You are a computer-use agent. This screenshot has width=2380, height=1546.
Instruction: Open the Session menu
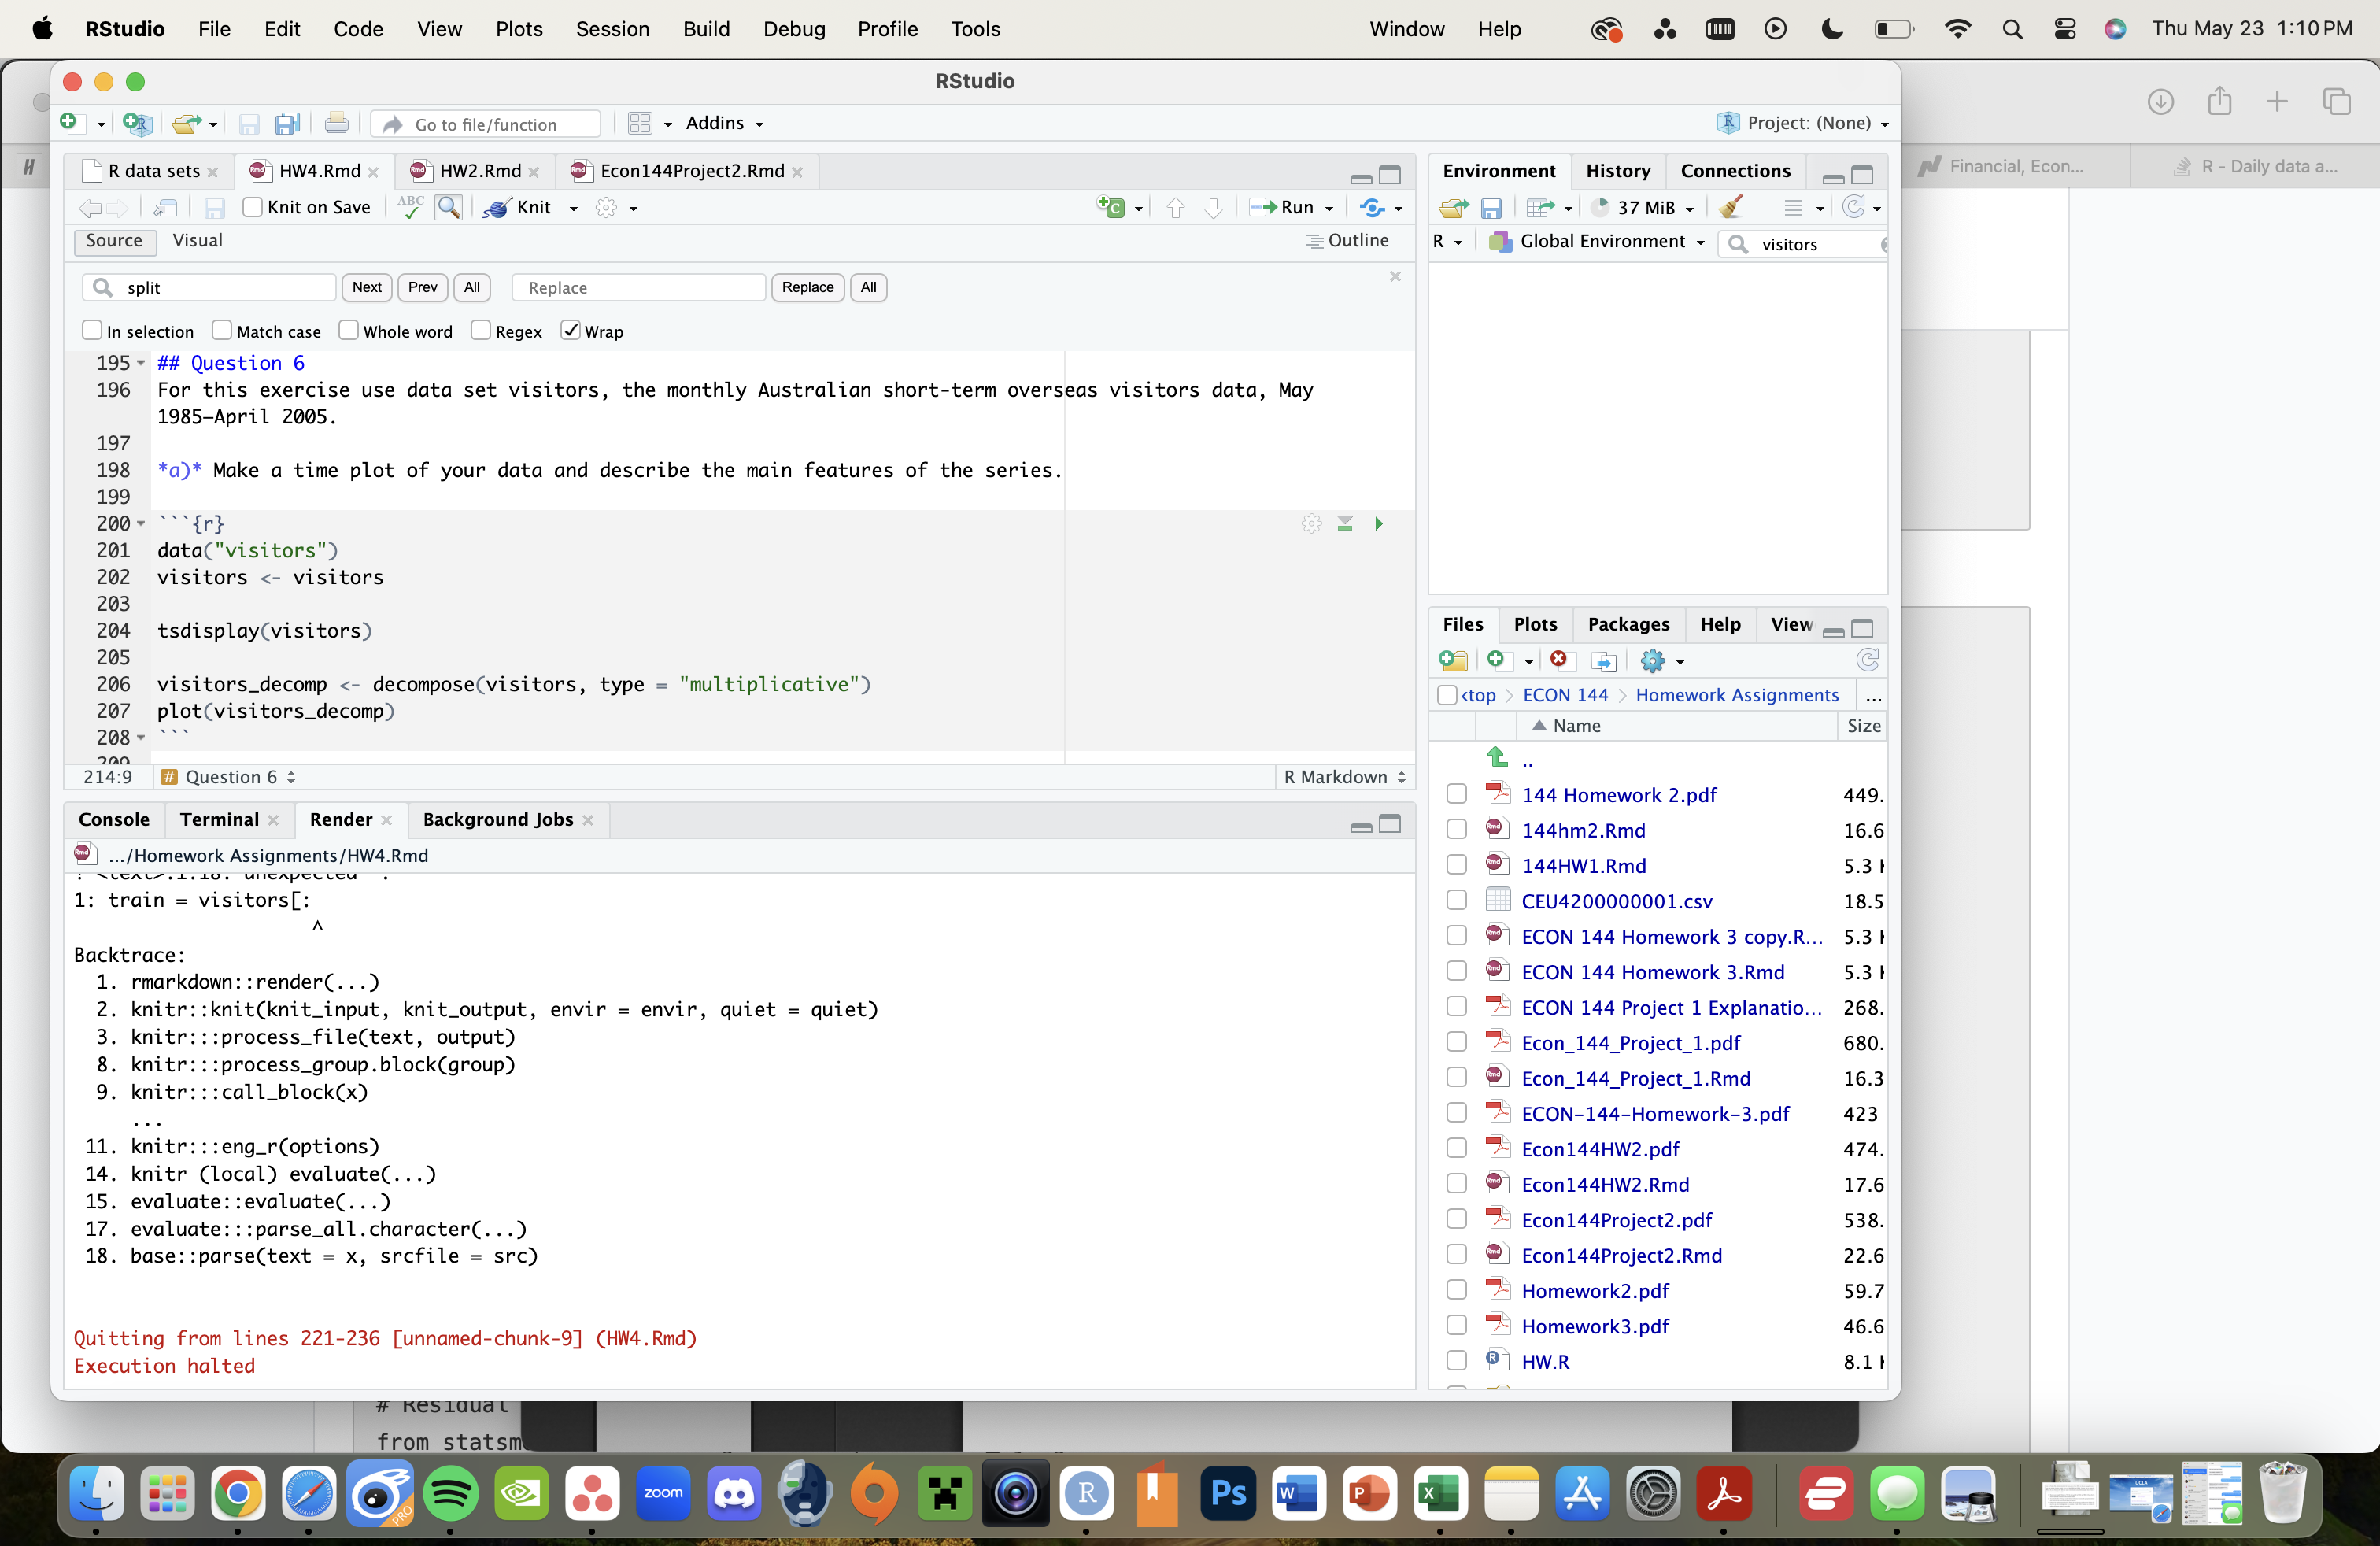[612, 29]
